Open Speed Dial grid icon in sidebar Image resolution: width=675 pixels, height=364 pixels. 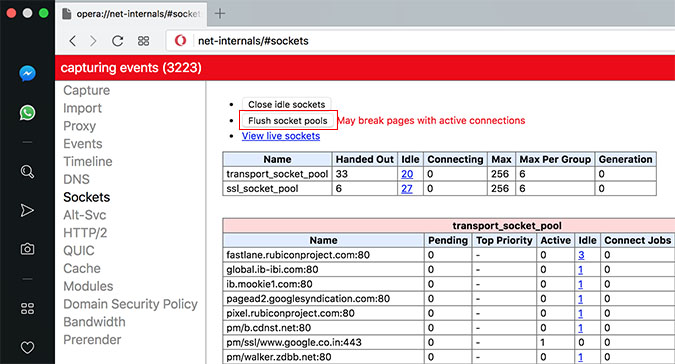click(x=27, y=308)
